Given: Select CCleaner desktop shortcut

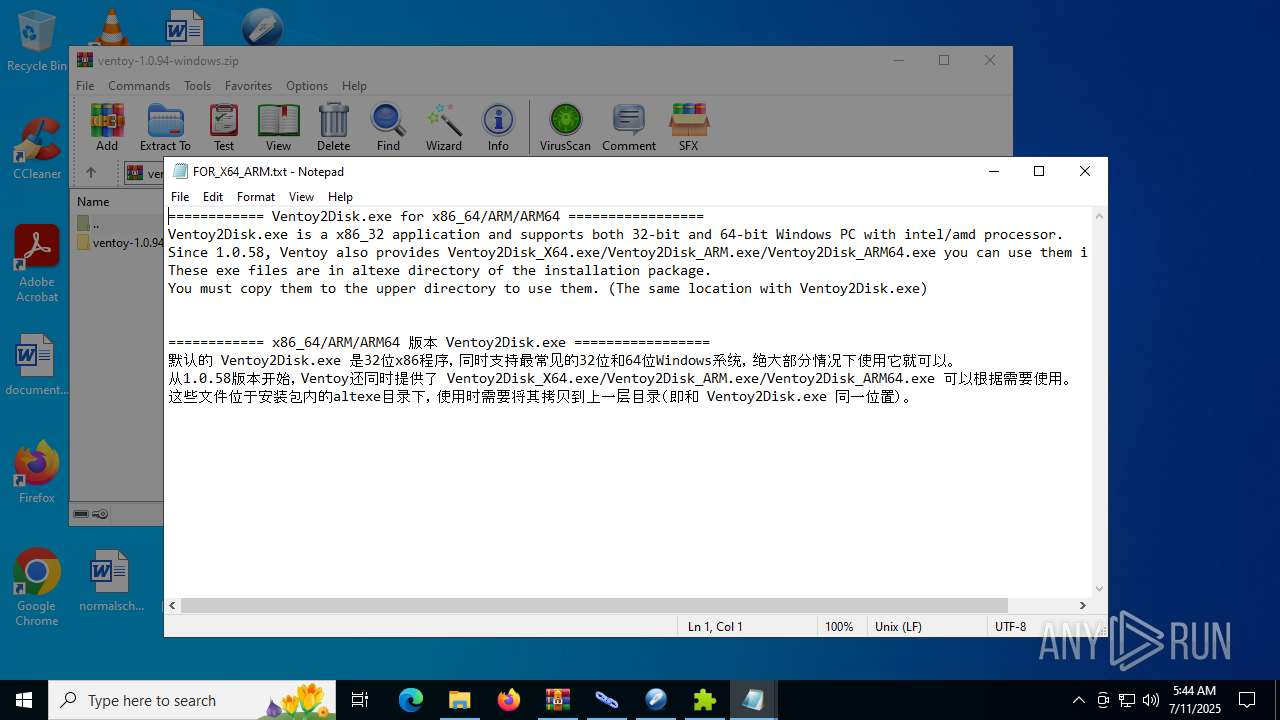Looking at the screenshot, I should pyautogui.click(x=37, y=149).
